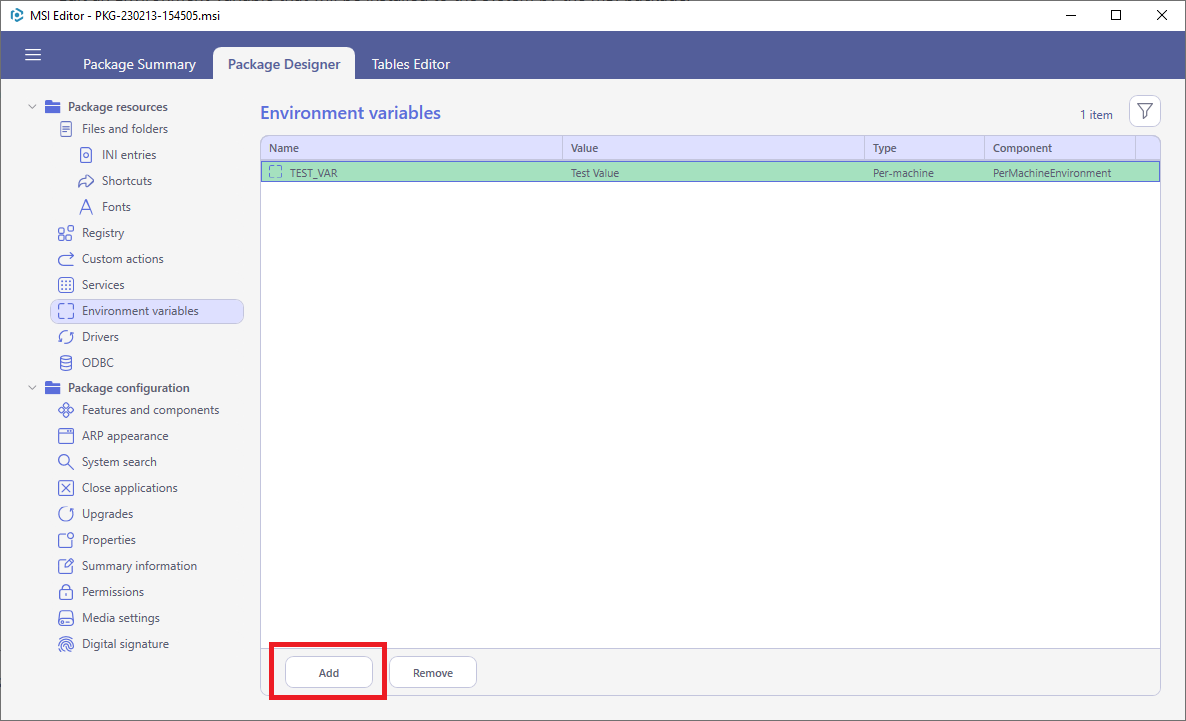Collapse the Package resources tree section

point(32,107)
